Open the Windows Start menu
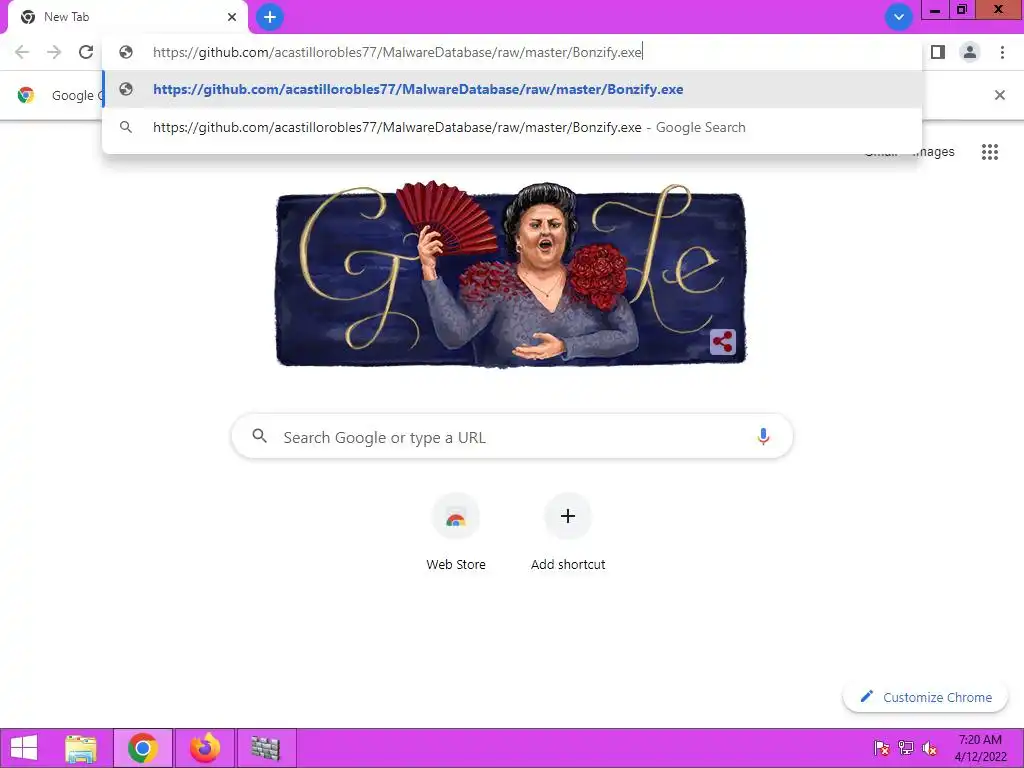 pyautogui.click(x=24, y=748)
